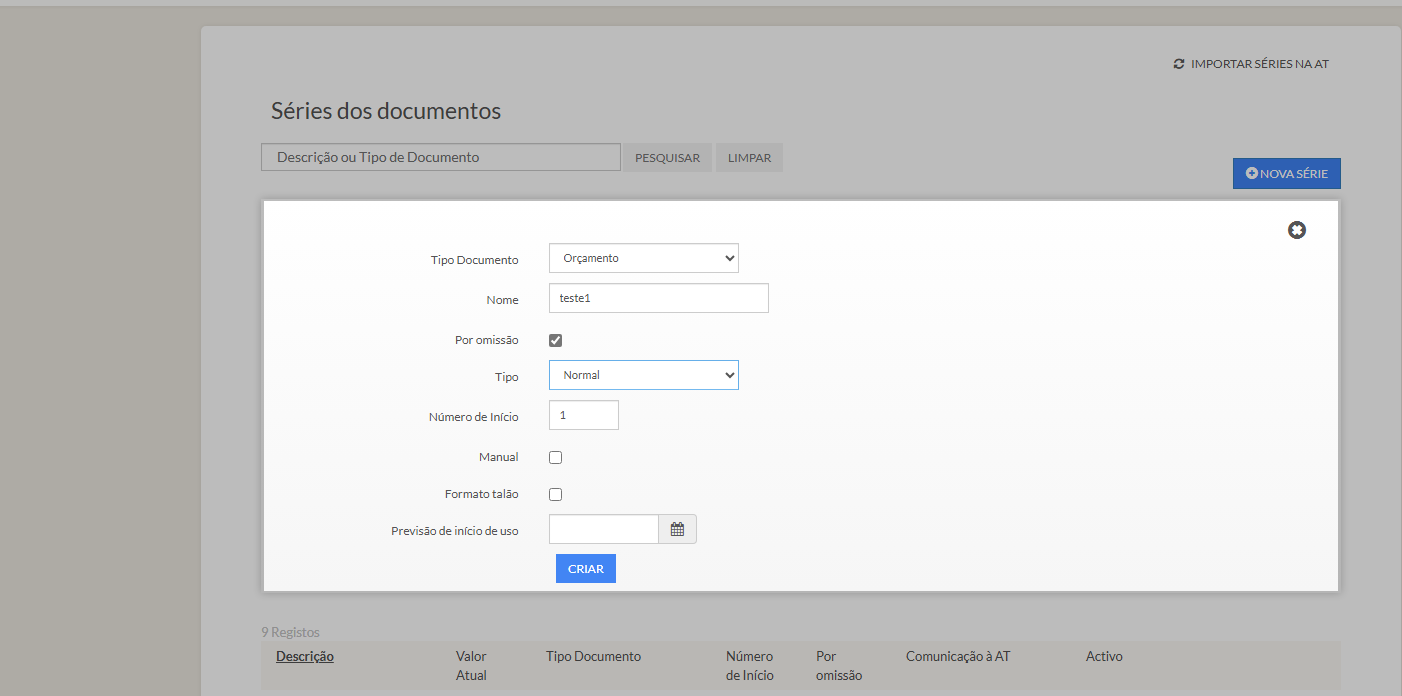Screen dimensions: 1402x696
Task: Enable the Manual checkbox
Action: coord(556,457)
